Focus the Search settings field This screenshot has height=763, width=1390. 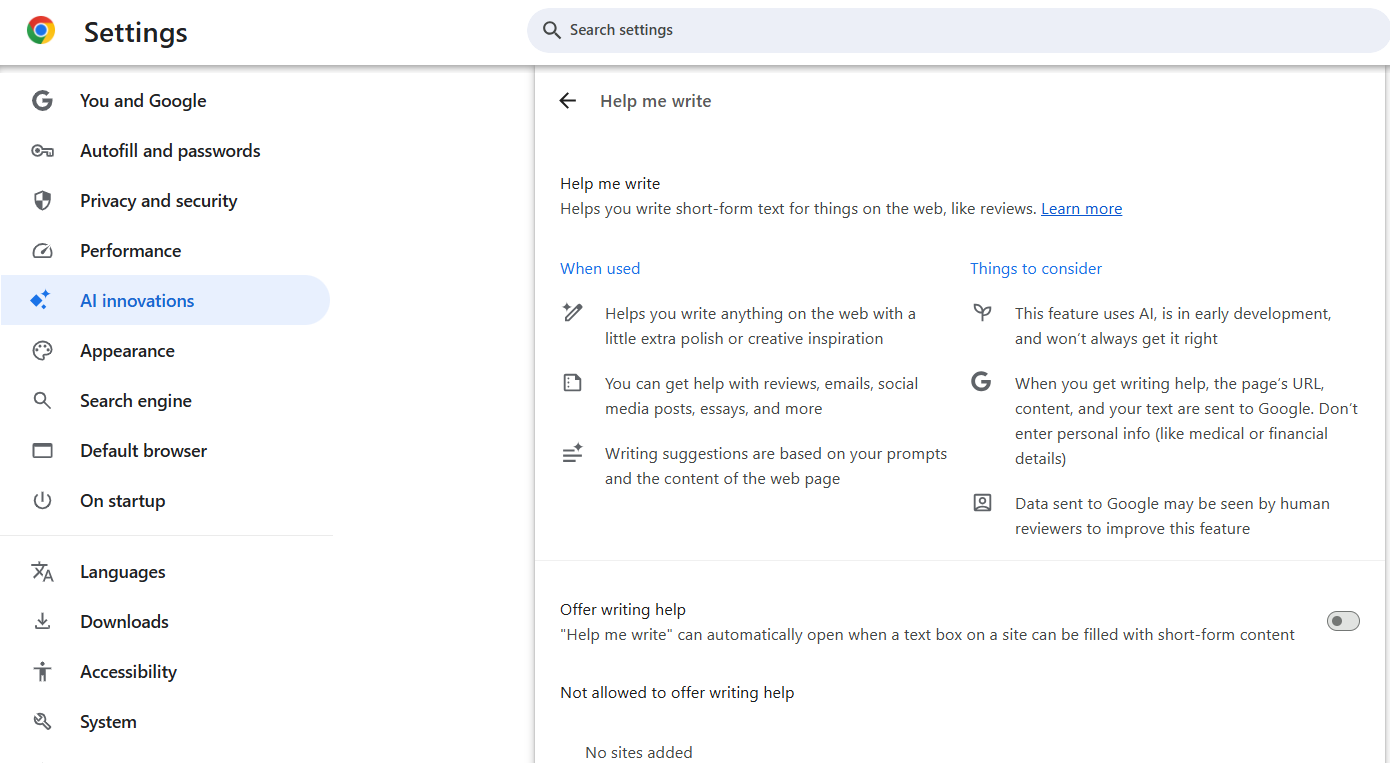[900, 30]
